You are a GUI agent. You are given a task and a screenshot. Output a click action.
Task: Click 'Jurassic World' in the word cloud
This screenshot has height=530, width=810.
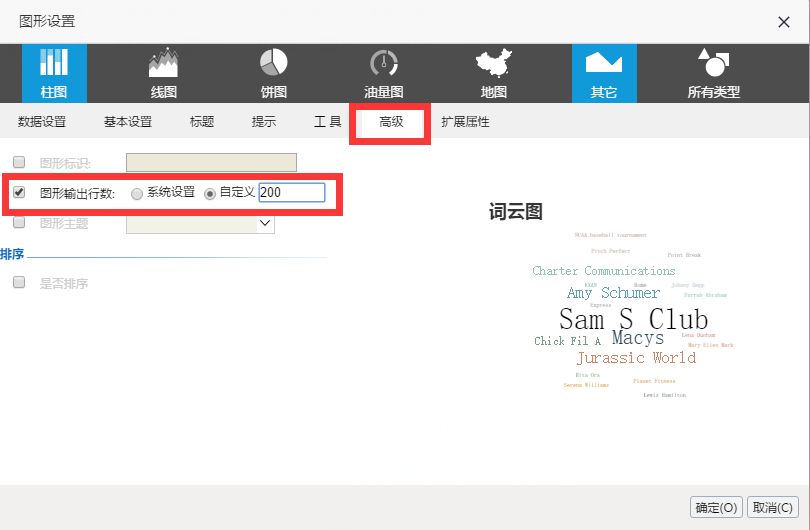pyautogui.click(x=636, y=357)
